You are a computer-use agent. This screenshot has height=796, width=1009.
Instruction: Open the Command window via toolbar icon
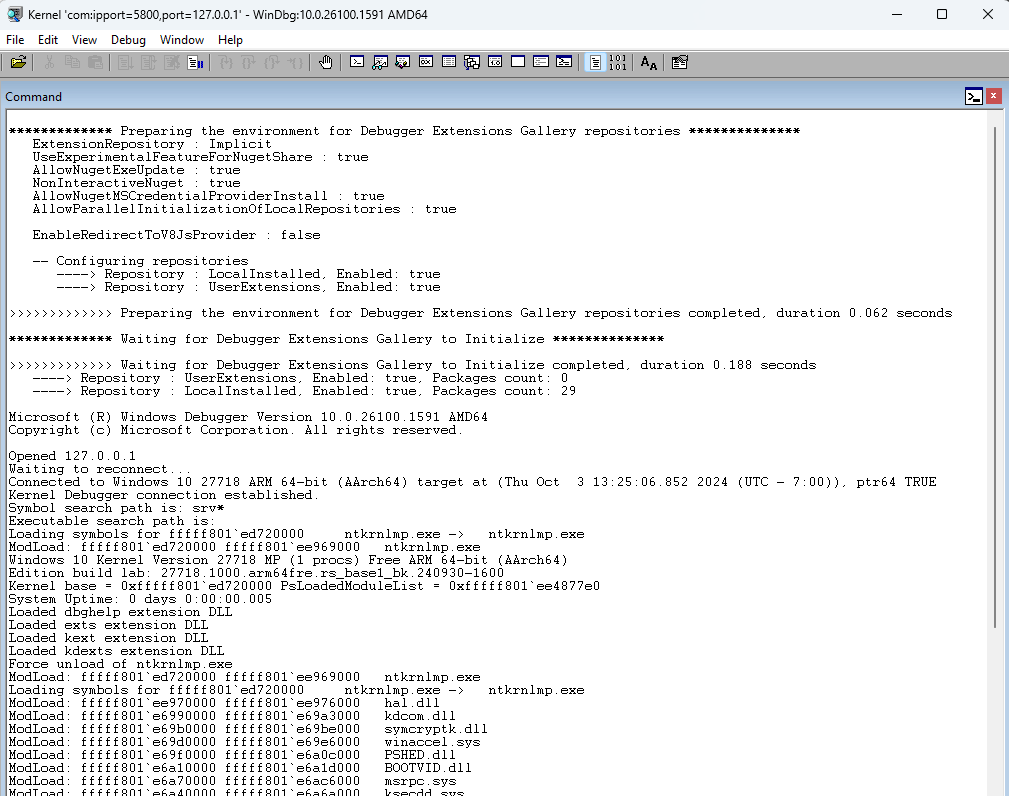(x=356, y=62)
